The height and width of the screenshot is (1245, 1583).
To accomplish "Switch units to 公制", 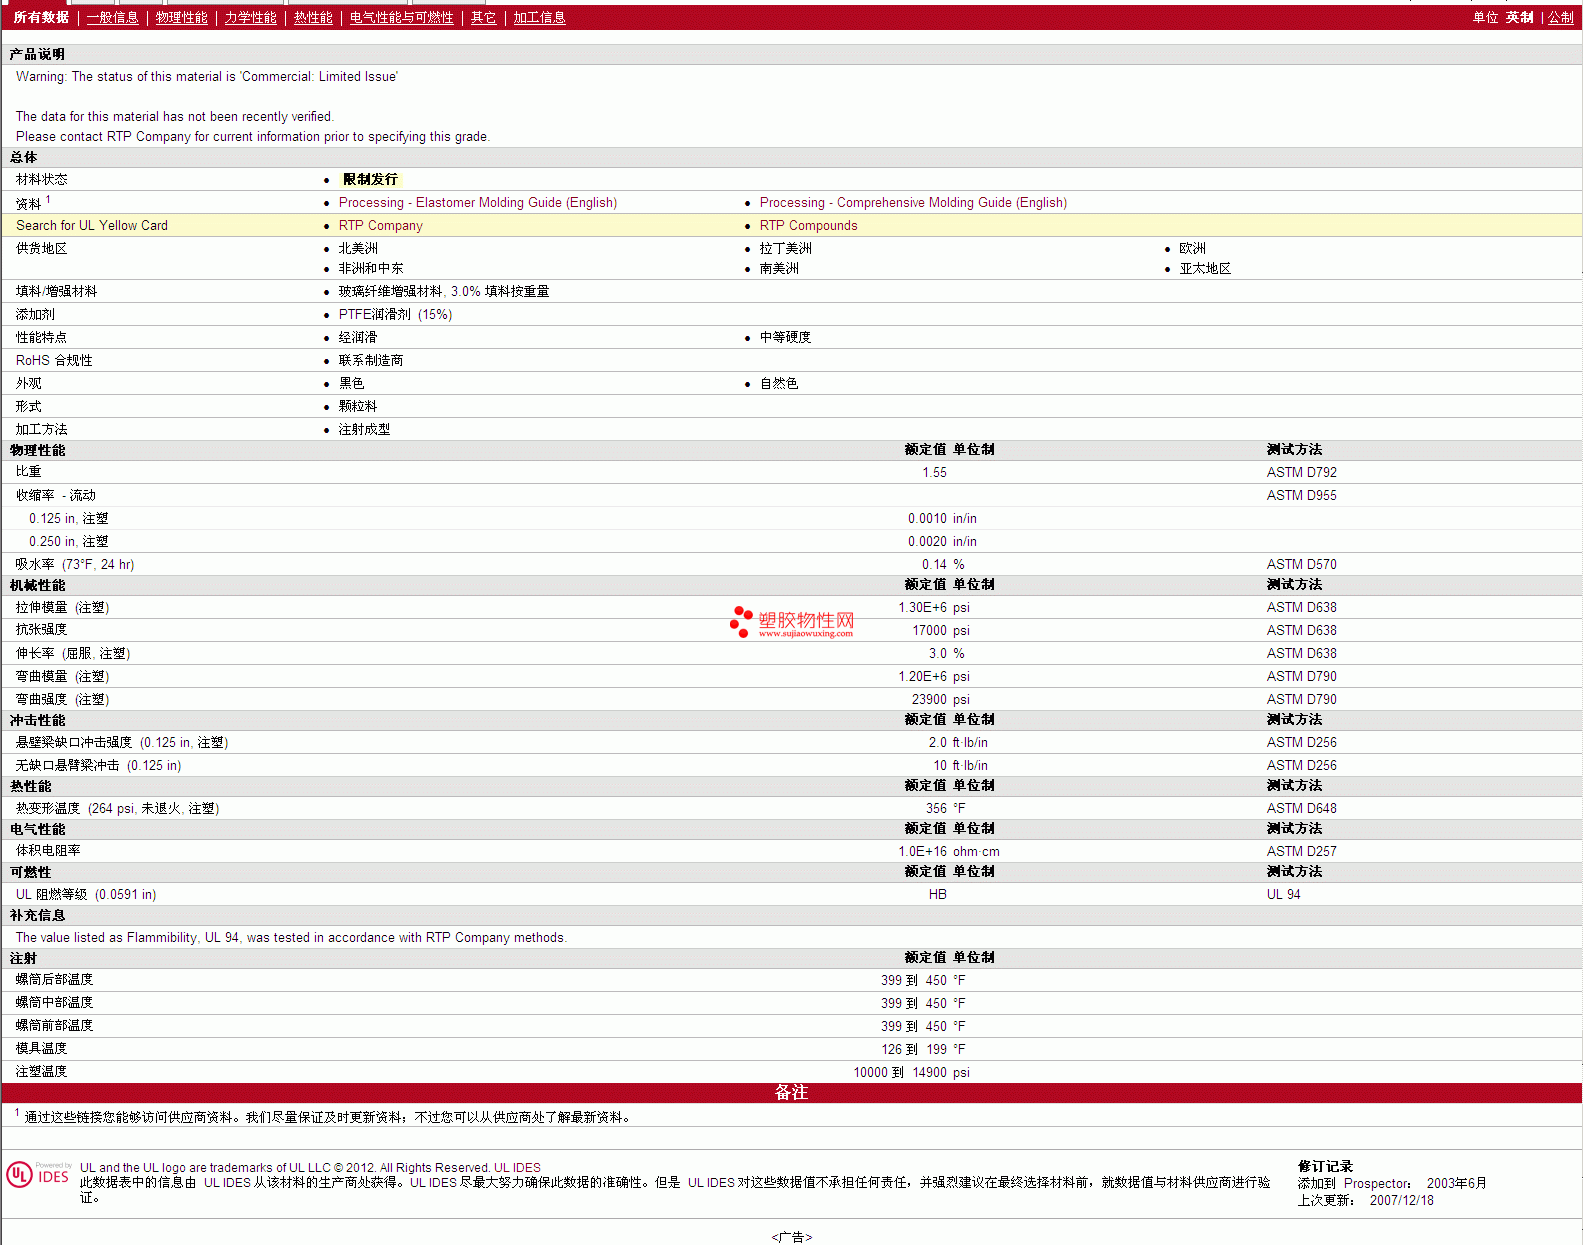I will click(x=1560, y=17).
